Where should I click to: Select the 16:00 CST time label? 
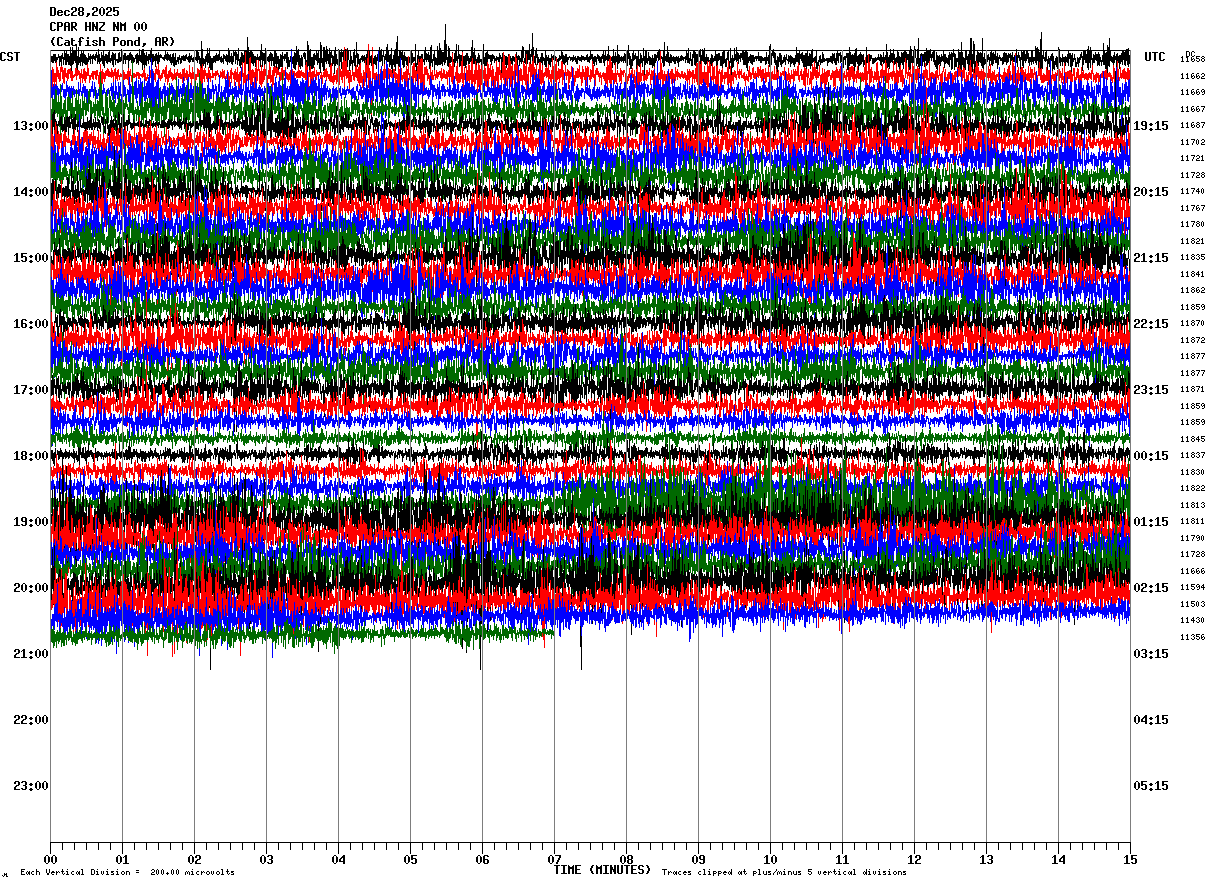click(30, 324)
